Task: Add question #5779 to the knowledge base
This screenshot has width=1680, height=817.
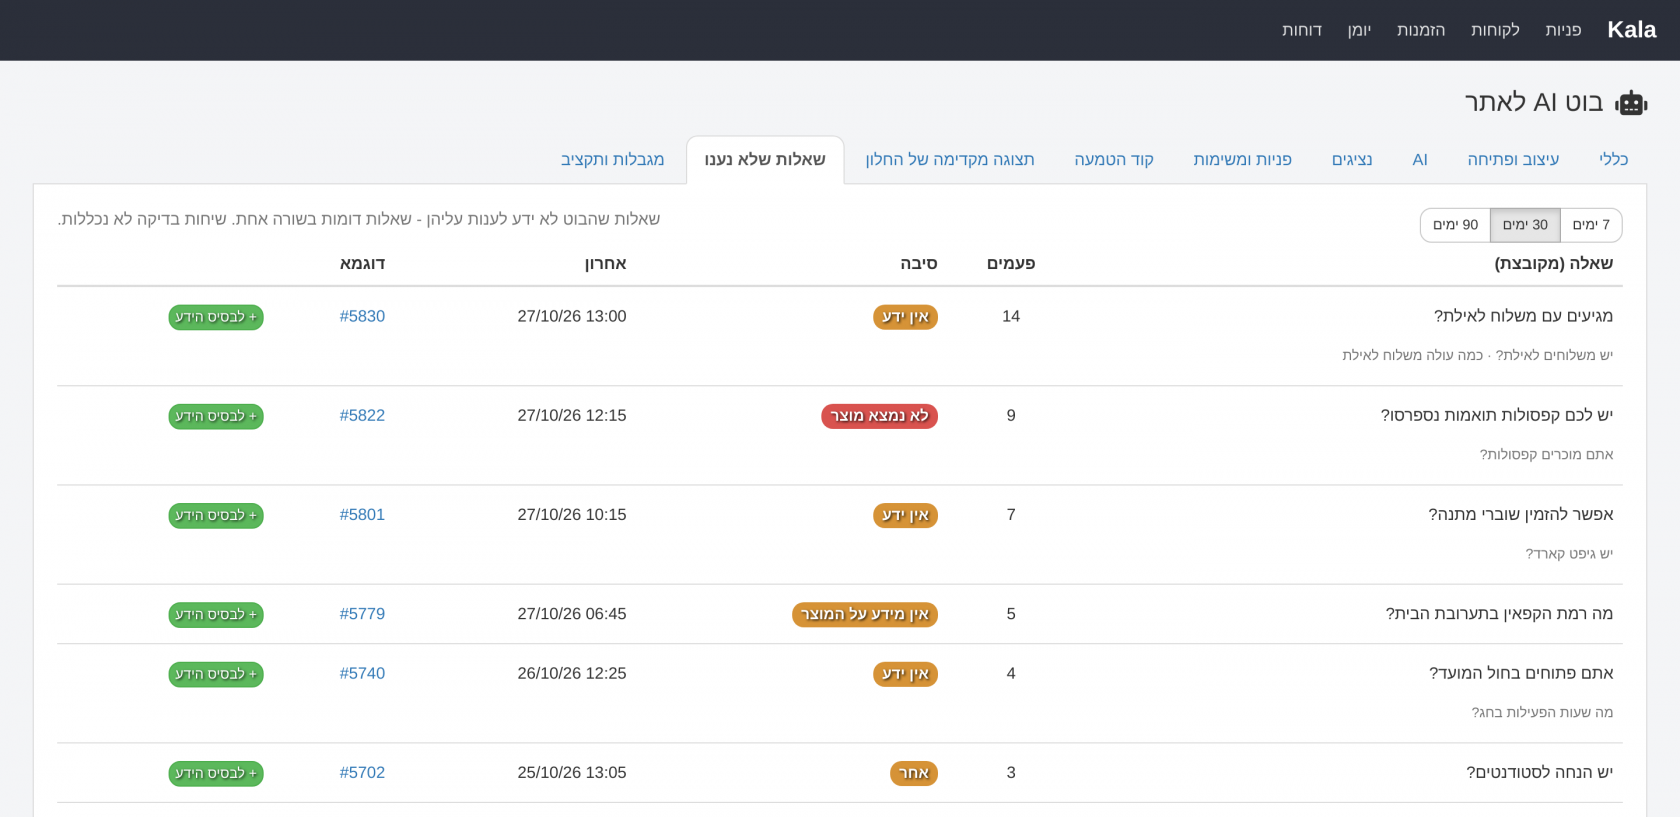Action: click(216, 614)
